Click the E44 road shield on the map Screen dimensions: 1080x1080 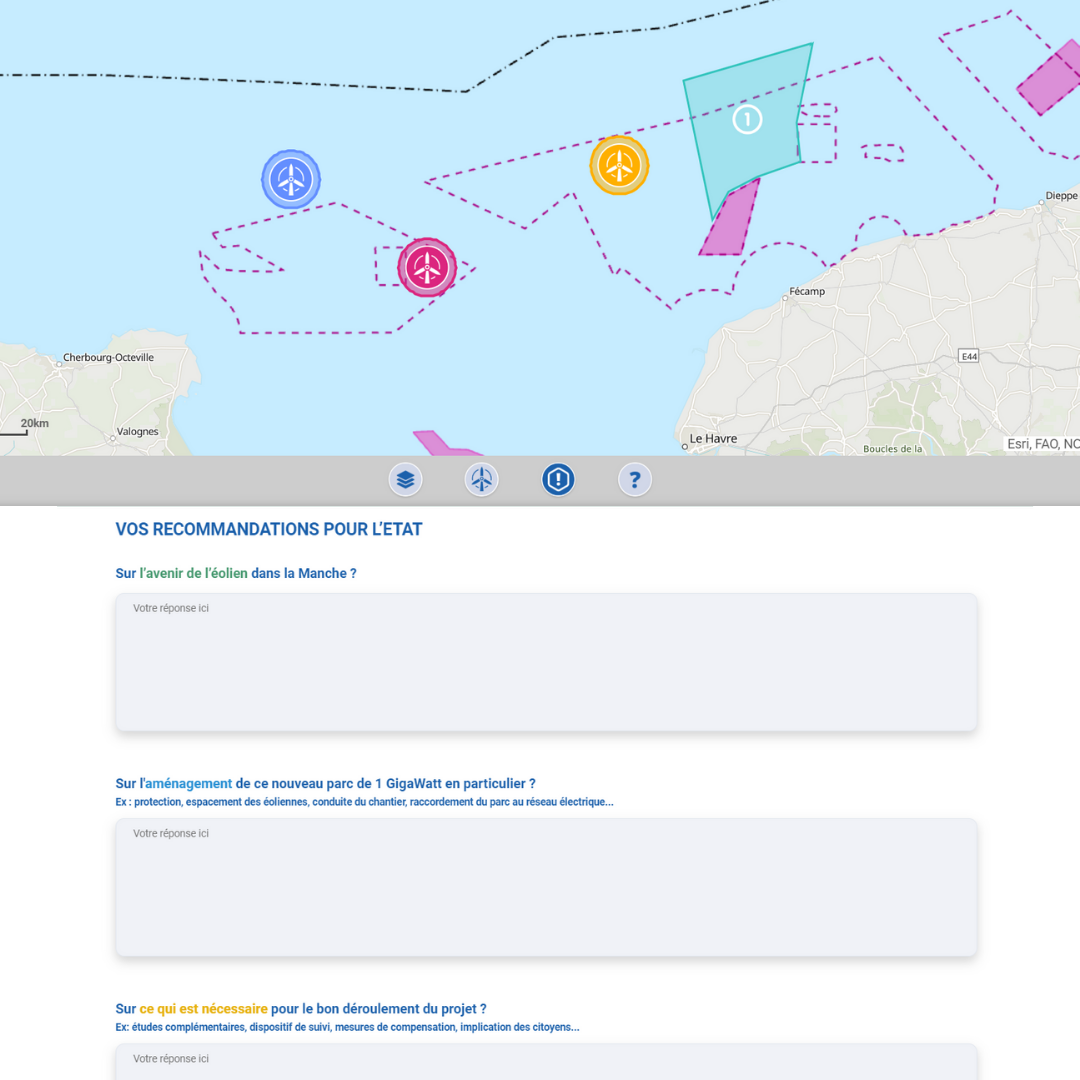(x=968, y=356)
